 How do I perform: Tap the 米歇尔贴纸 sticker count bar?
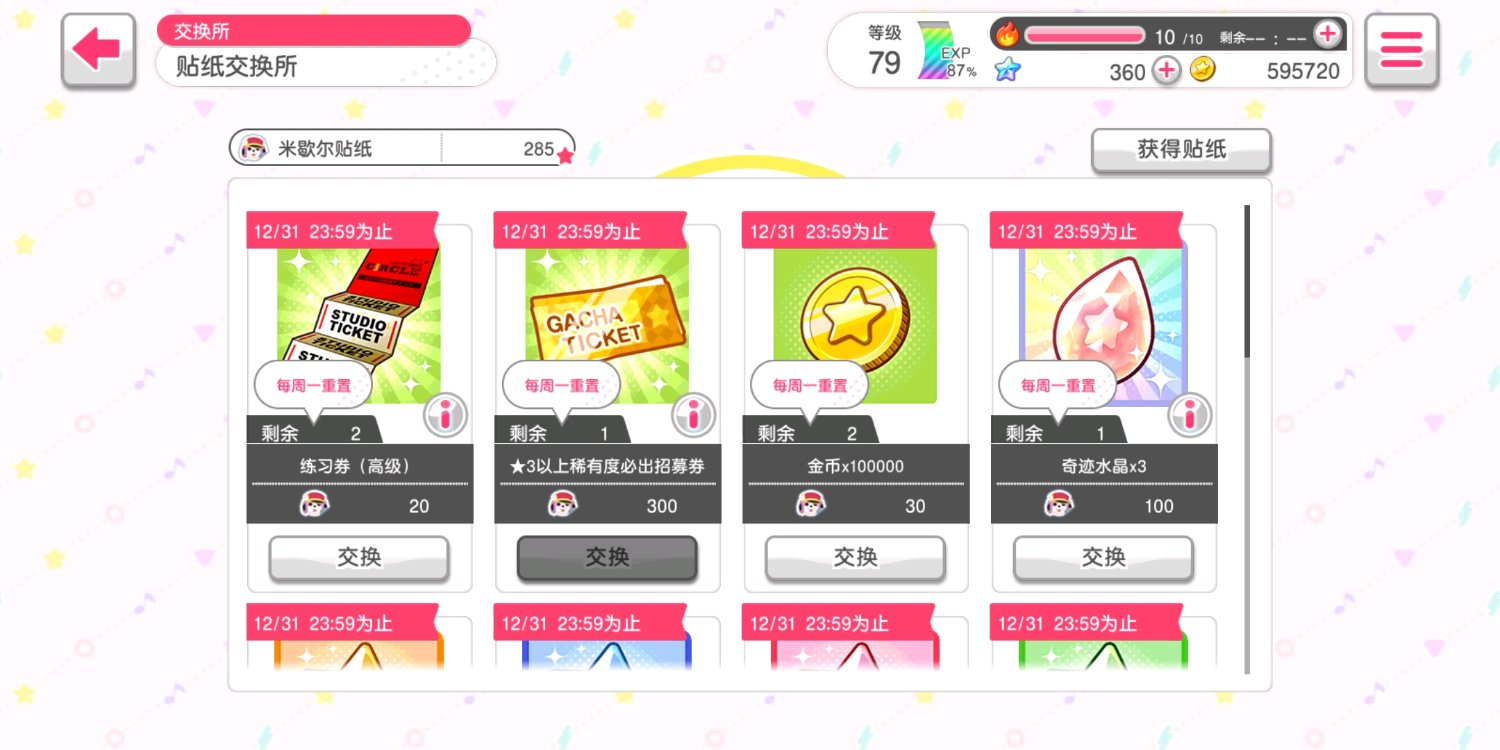tap(402, 149)
